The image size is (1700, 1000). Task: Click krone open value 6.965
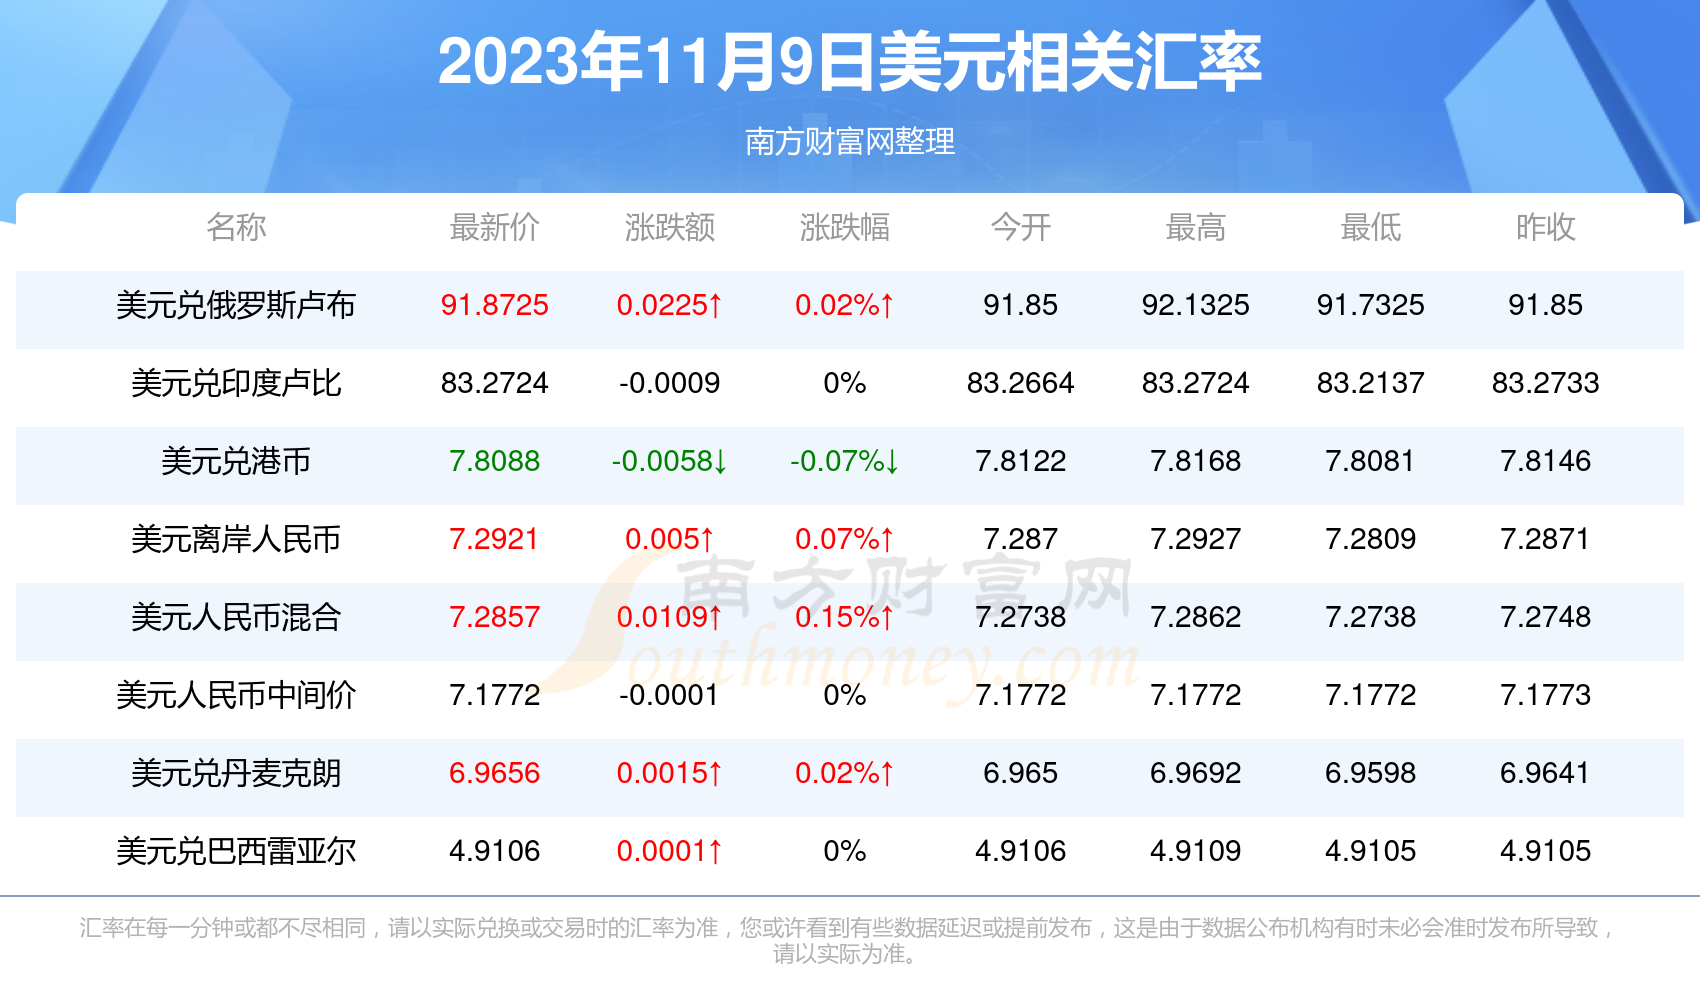(1021, 773)
